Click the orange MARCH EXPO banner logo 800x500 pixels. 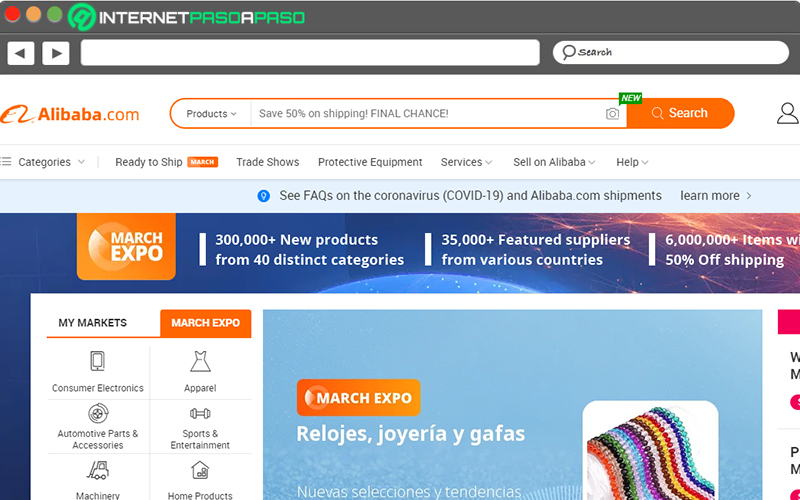click(x=126, y=246)
